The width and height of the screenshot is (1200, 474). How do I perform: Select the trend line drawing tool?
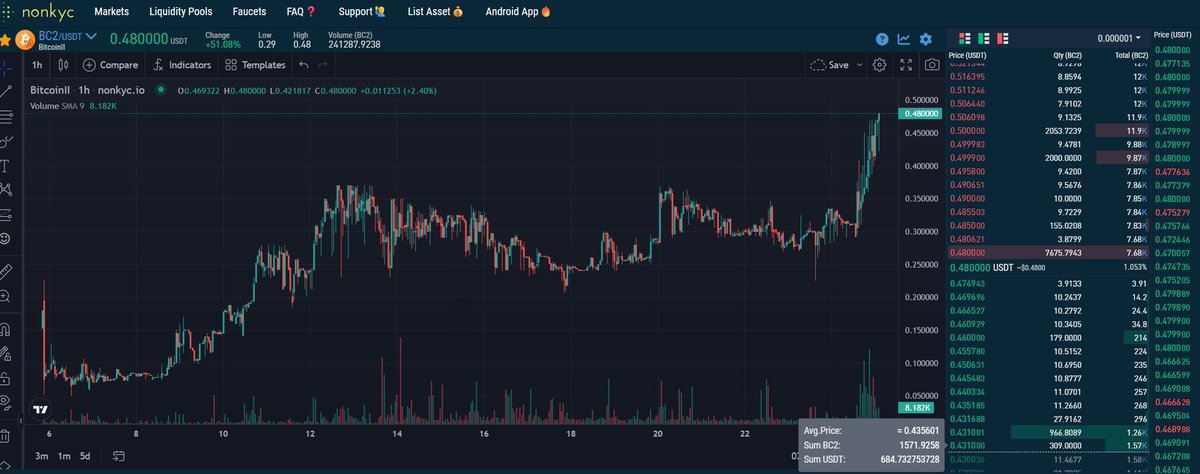pyautogui.click(x=6, y=91)
